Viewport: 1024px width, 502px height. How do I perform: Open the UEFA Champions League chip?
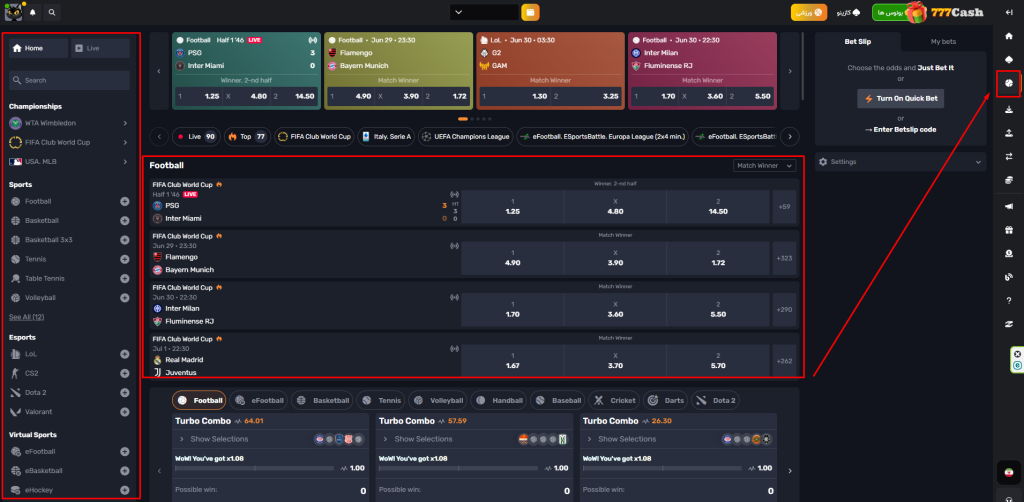click(x=466, y=137)
